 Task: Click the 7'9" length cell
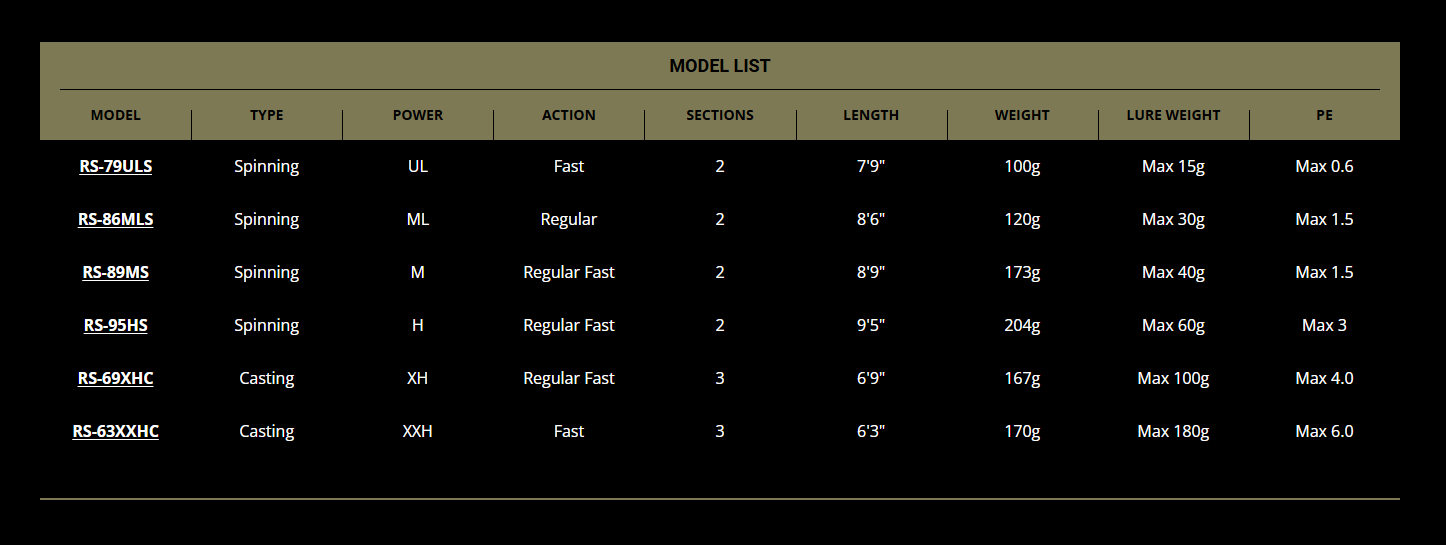point(871,166)
